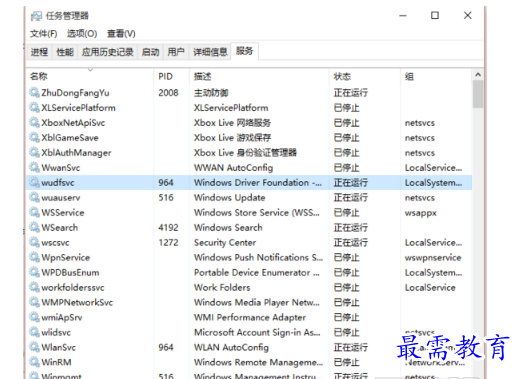Click the gear icon beside XLServicePlatform
Viewport: 518px width, 379px height.
[34, 107]
